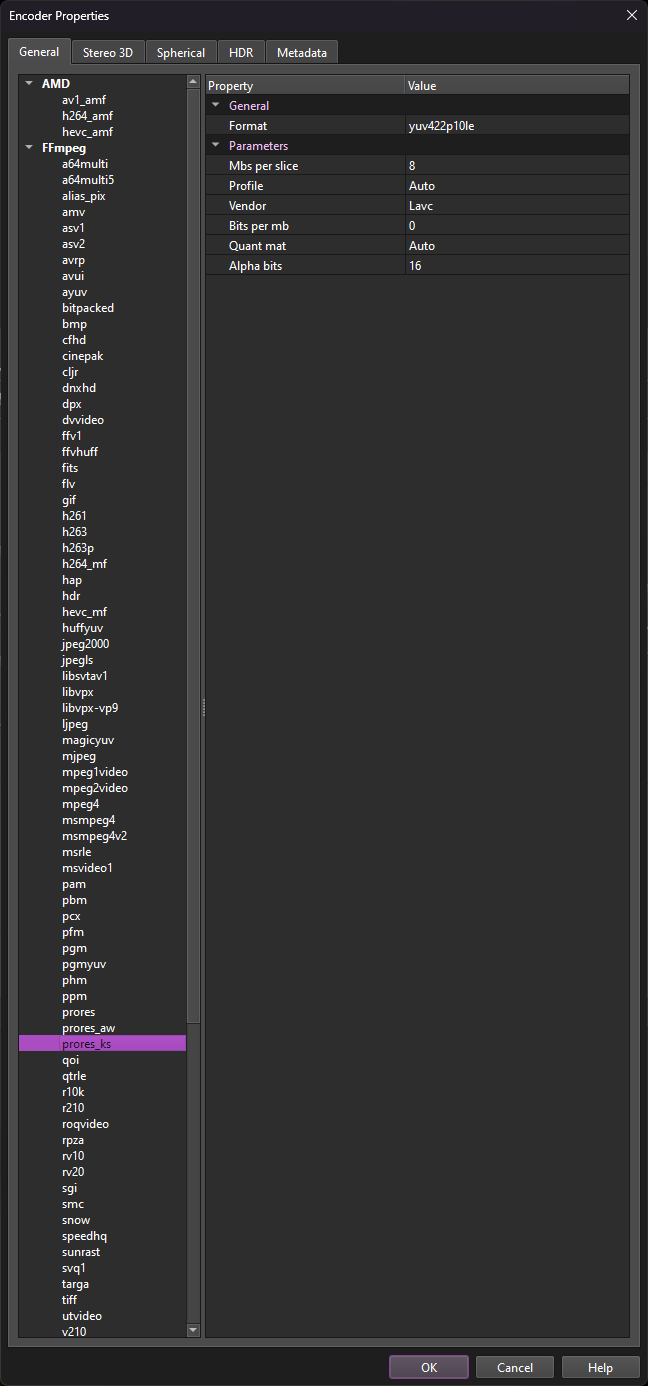This screenshot has height=1386, width=648.
Task: Click the yuv422p10le Format value
Action: click(x=516, y=126)
